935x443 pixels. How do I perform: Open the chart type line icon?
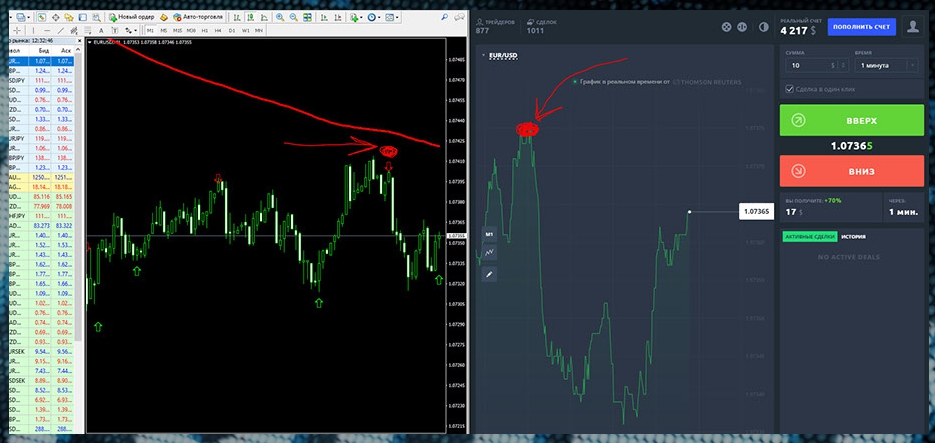[490, 253]
